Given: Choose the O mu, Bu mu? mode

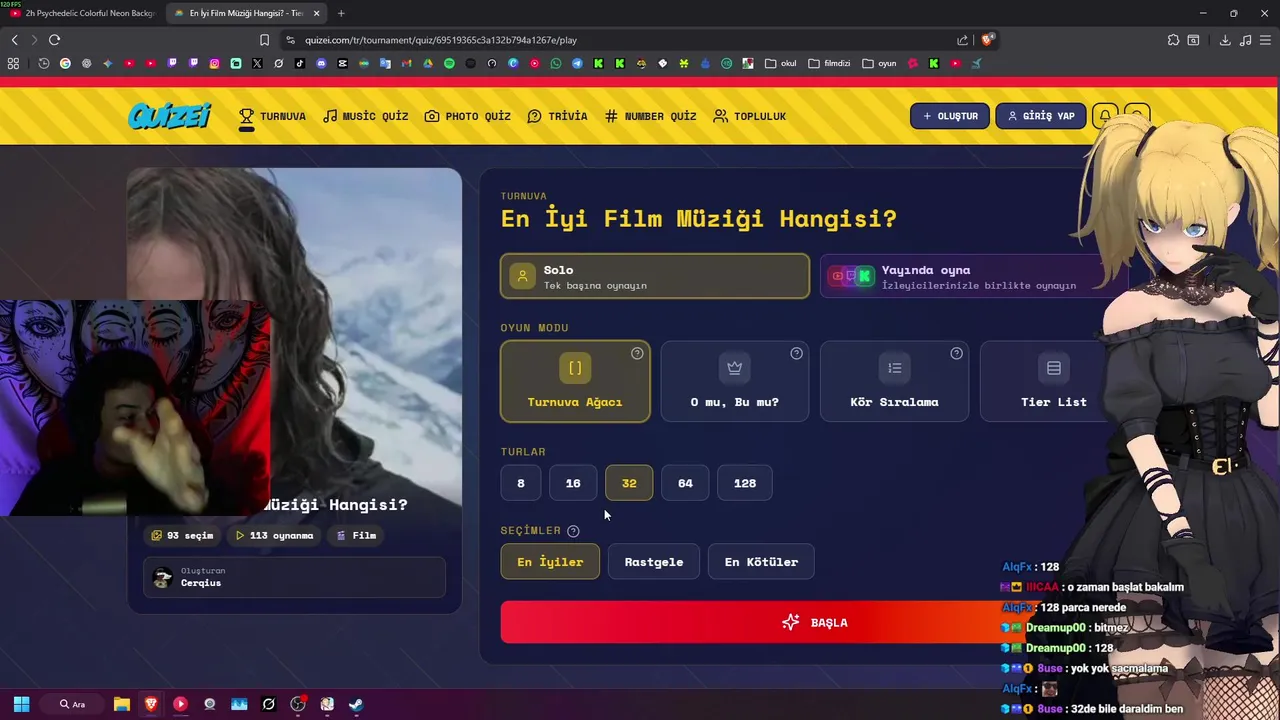Looking at the screenshot, I should click(x=734, y=381).
